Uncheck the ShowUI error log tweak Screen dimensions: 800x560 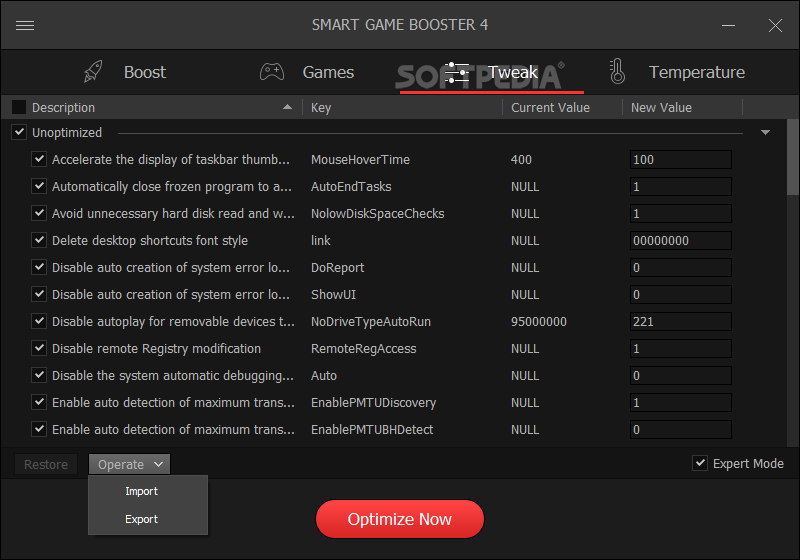click(39, 294)
